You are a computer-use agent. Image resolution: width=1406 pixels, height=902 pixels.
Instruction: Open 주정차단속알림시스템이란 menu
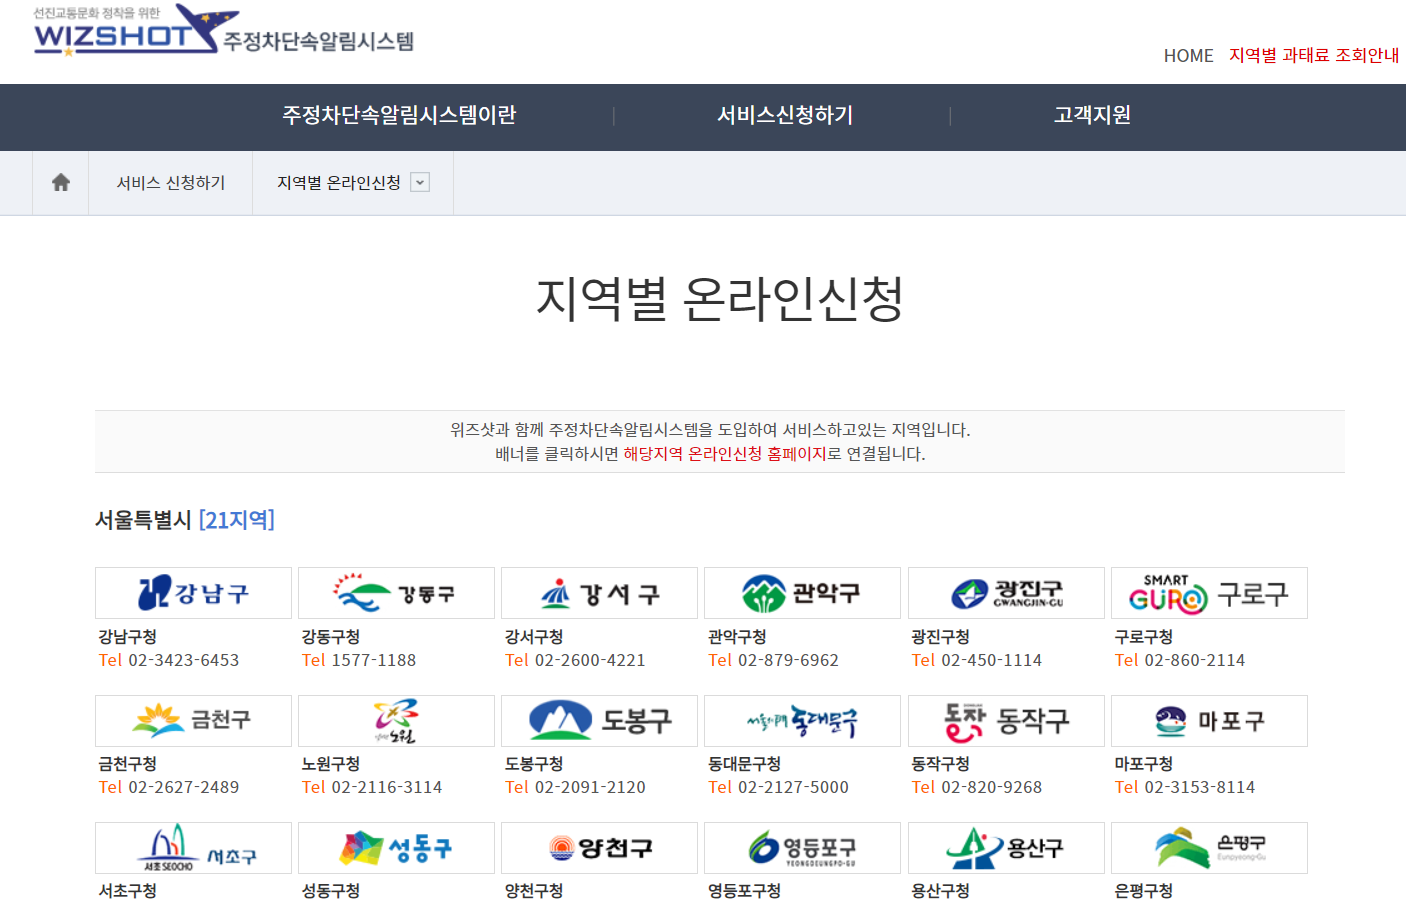point(399,115)
